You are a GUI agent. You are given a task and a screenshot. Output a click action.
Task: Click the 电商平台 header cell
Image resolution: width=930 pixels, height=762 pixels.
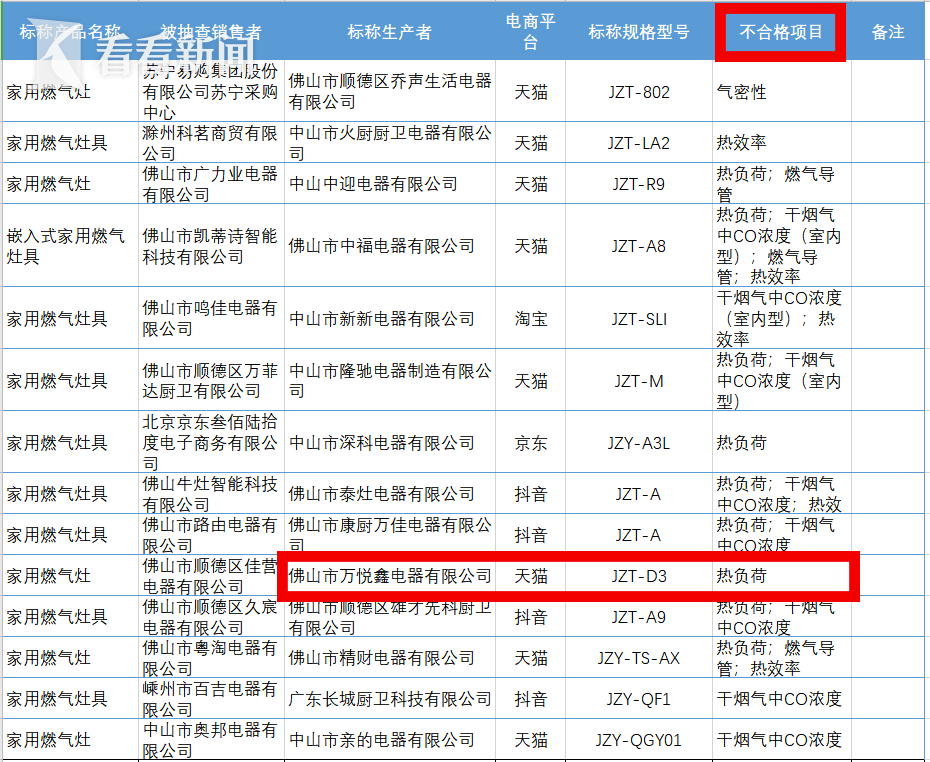point(530,32)
